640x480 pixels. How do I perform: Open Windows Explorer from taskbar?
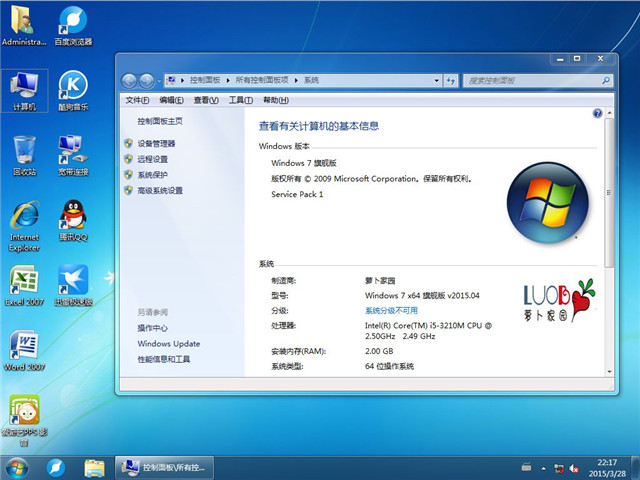tap(94, 468)
